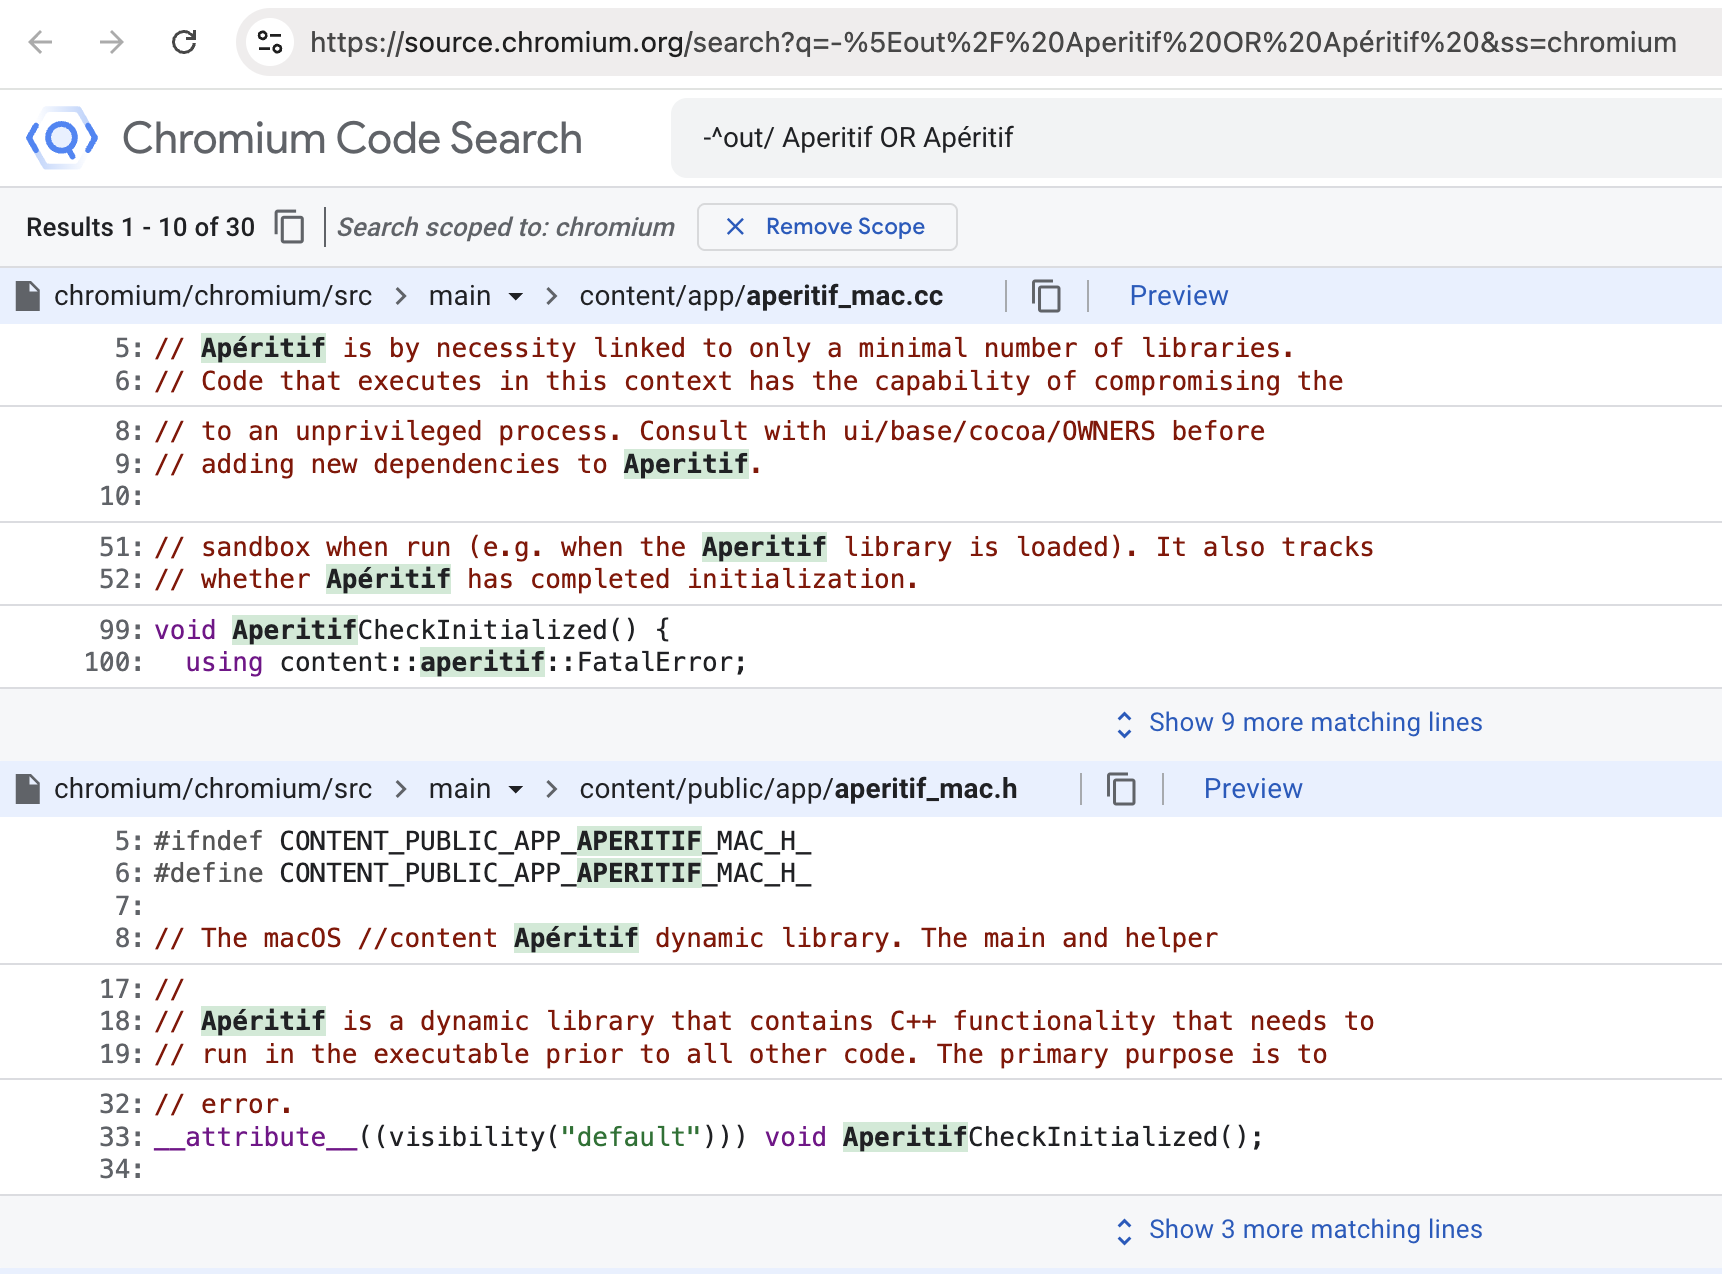Open line 5 #ifndef CONTENT_PUBLIC_APP_APERITIF_MAC_H_
The height and width of the screenshot is (1274, 1722).
click(482, 841)
